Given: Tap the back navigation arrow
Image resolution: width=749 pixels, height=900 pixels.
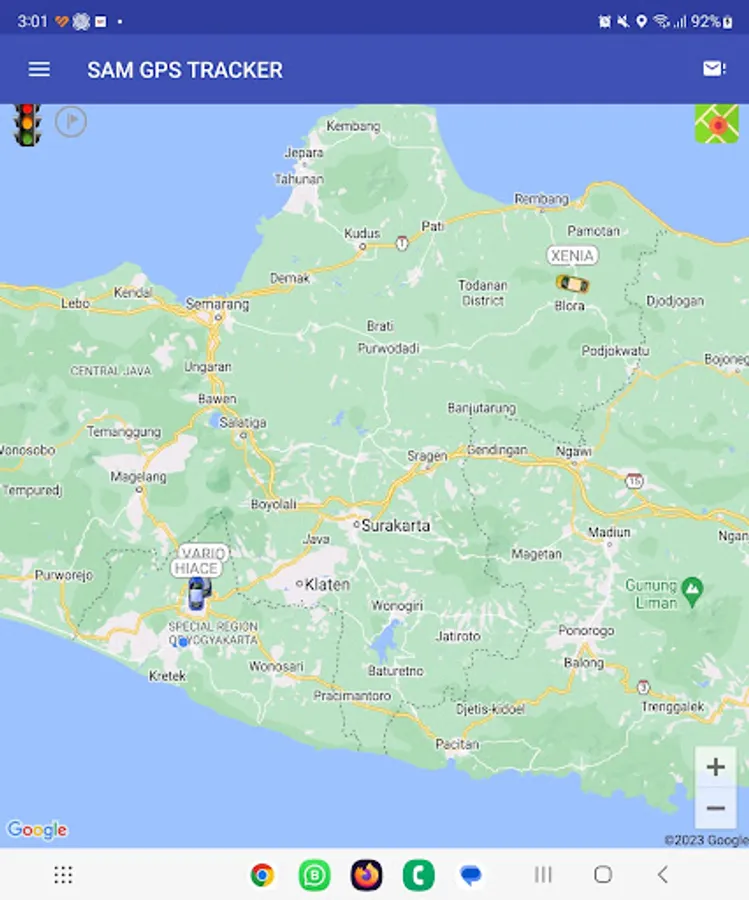Looking at the screenshot, I should coord(663,875).
